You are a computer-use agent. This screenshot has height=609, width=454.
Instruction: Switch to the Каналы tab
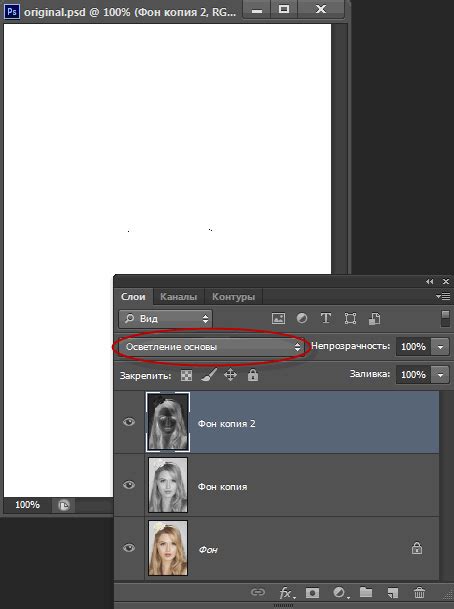point(179,297)
